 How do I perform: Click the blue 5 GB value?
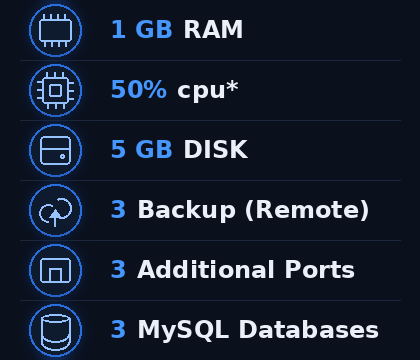pos(142,149)
